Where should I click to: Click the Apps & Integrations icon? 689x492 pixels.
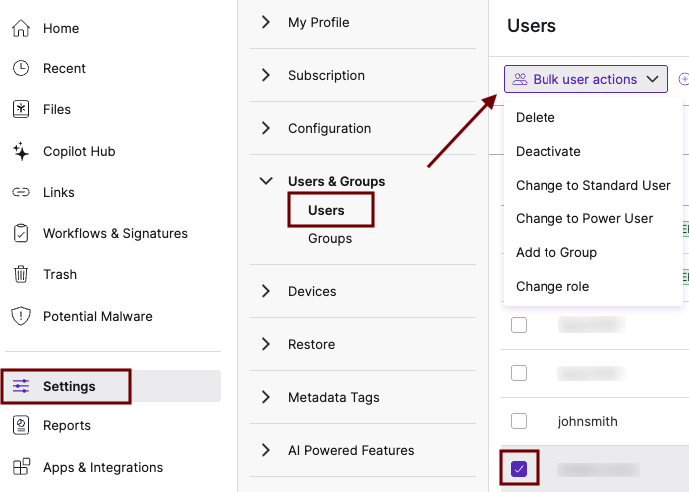pos(21,467)
